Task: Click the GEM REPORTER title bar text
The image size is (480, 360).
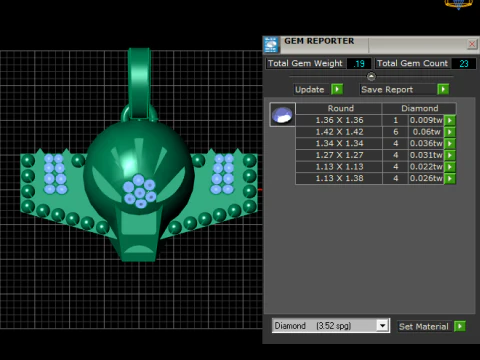Action: tap(319, 41)
